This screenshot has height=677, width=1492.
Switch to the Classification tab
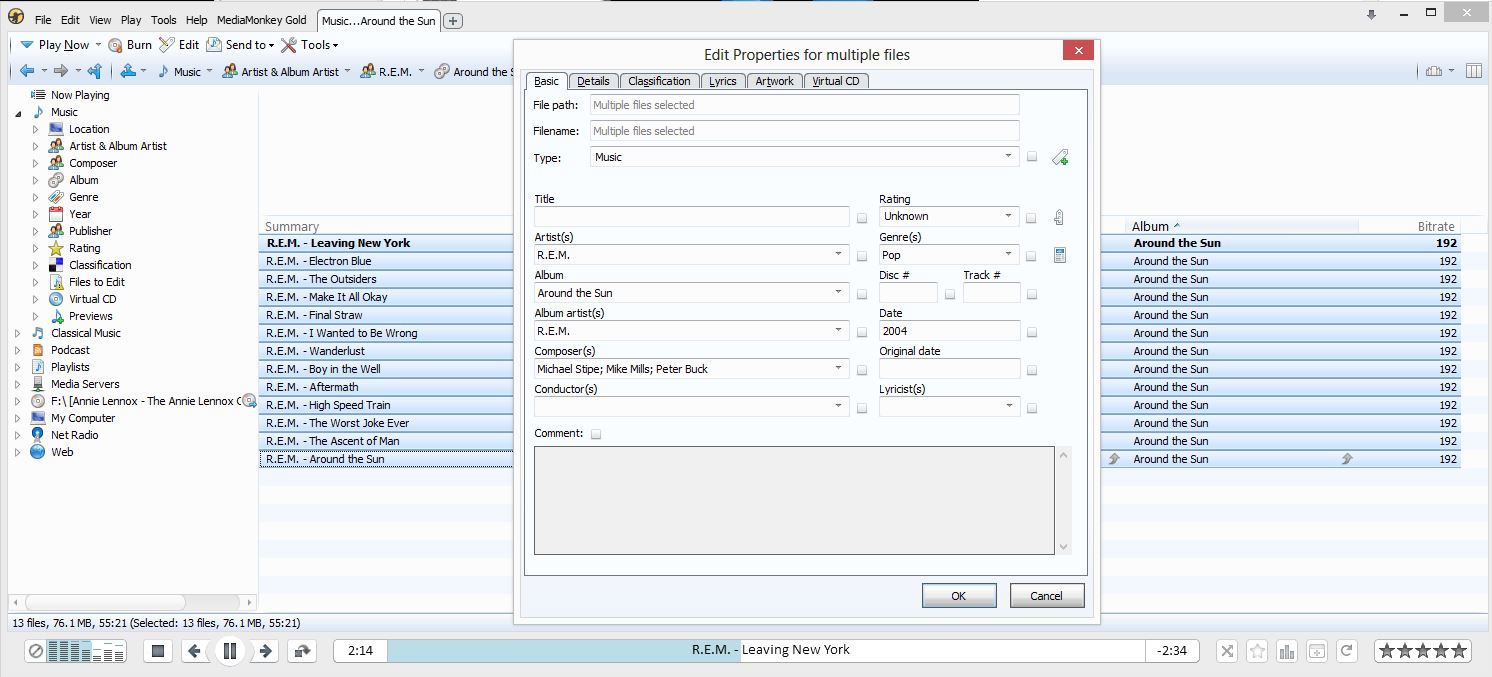(x=659, y=81)
